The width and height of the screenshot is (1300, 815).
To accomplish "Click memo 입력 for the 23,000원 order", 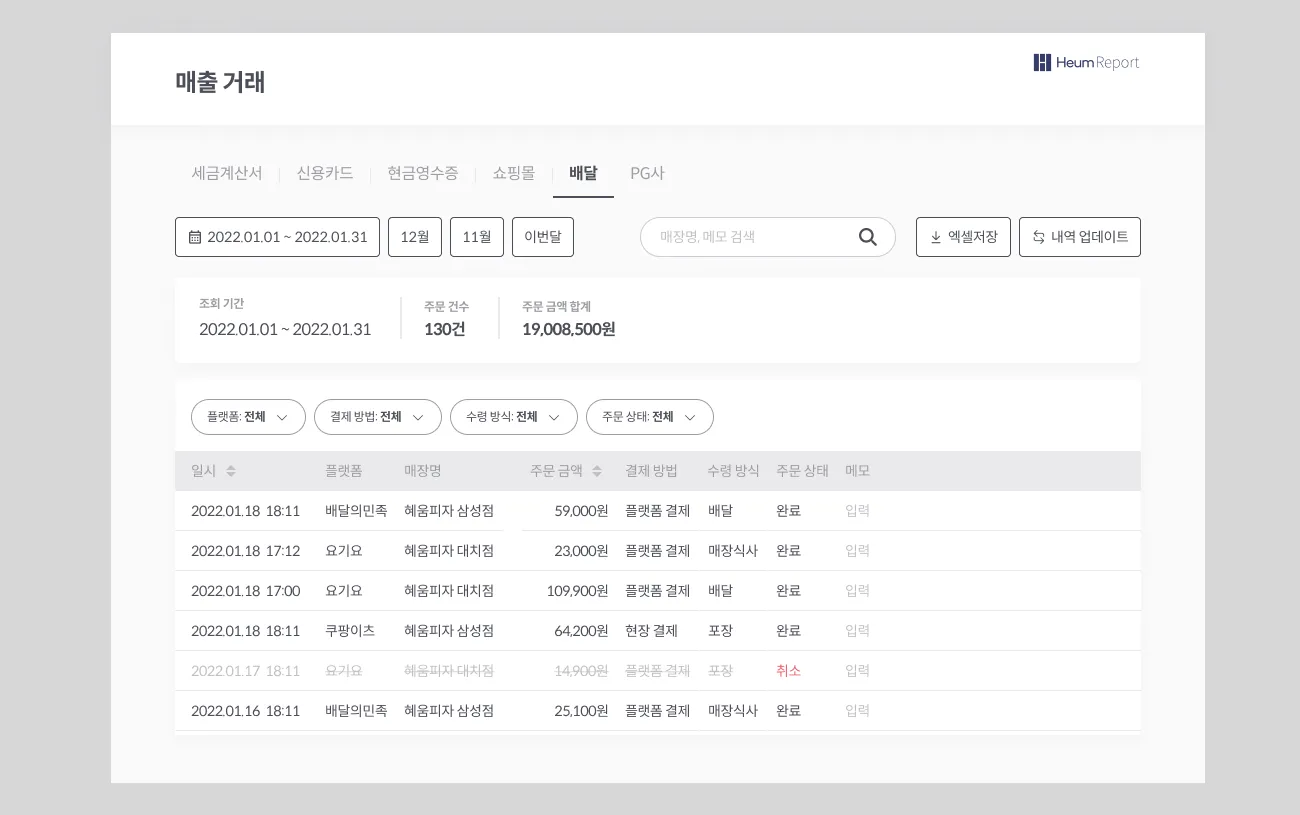I will tap(857, 551).
